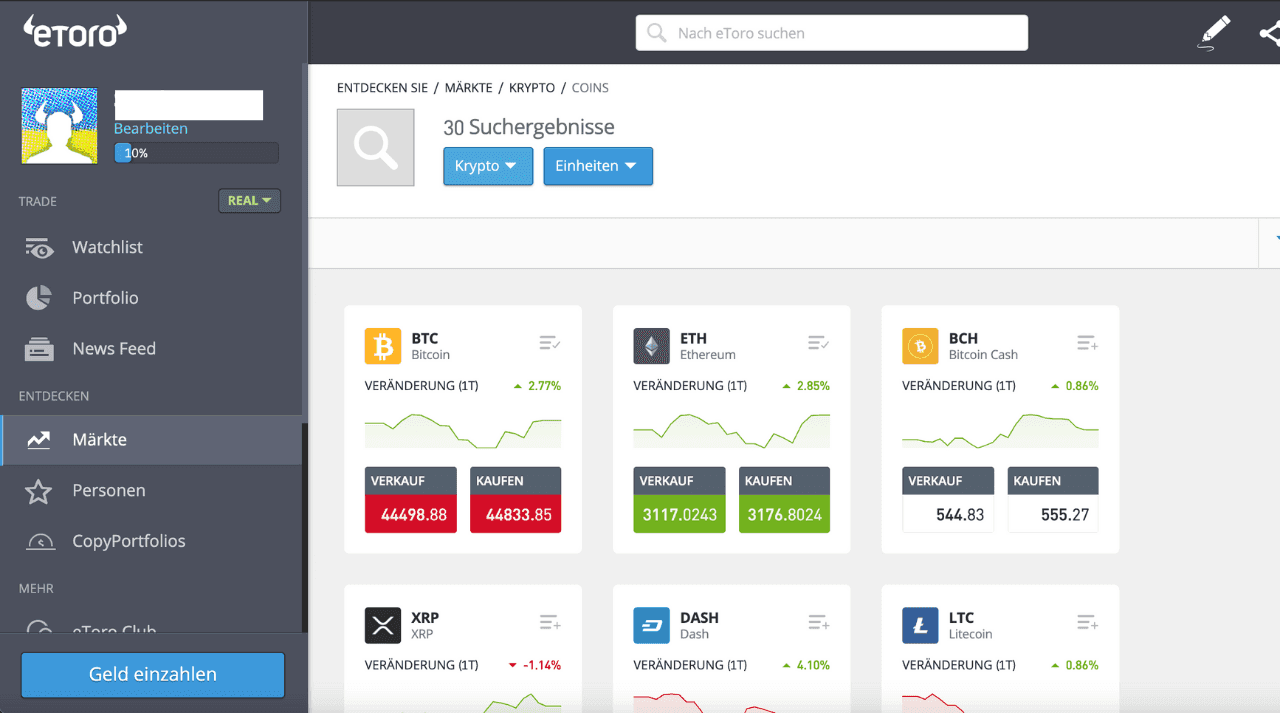Click BTC Verkauf price 44498.88
Image resolution: width=1280 pixels, height=720 pixels.
(x=411, y=514)
